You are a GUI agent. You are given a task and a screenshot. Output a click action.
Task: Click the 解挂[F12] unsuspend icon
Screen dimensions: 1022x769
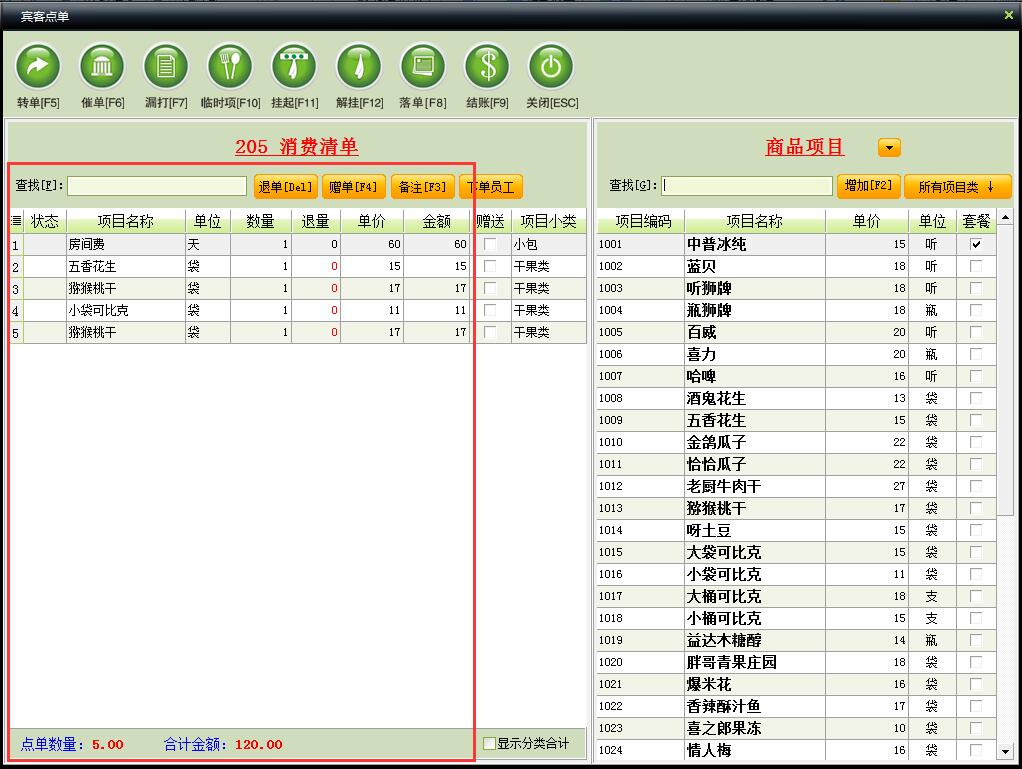(x=358, y=66)
